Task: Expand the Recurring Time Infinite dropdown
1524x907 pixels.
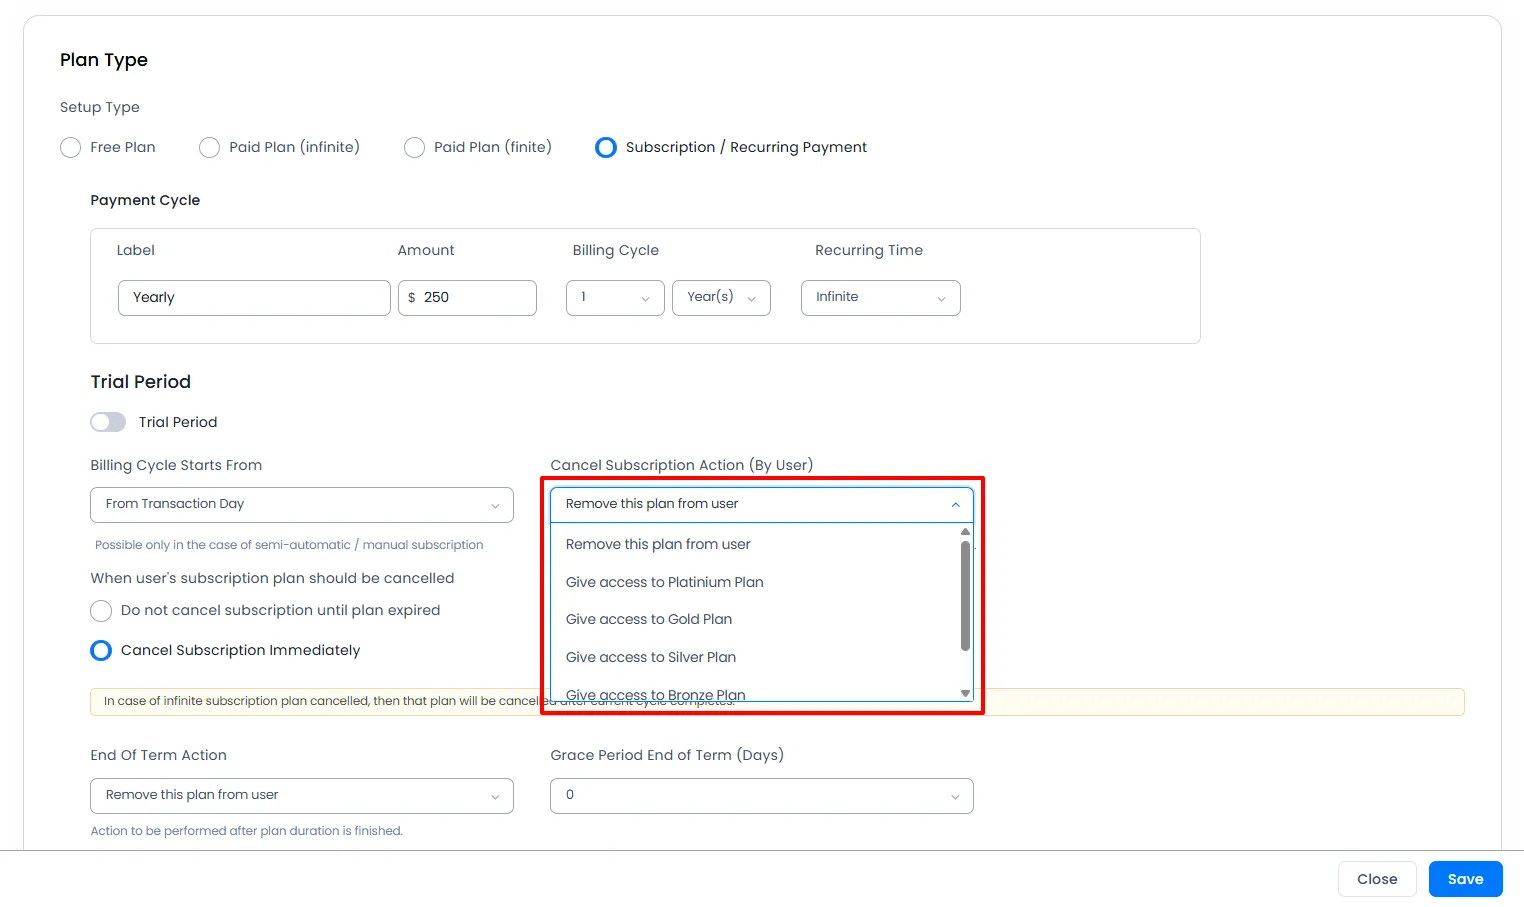Action: pyautogui.click(x=880, y=298)
